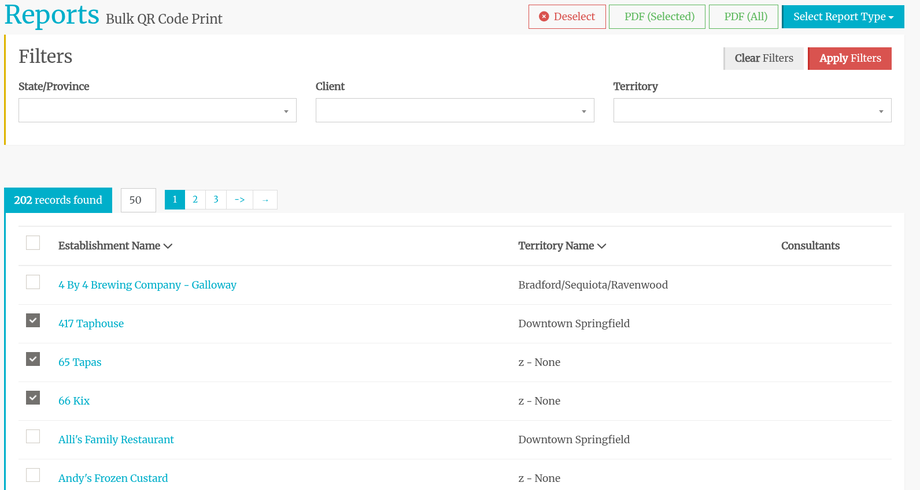Click the next page arrow
The height and width of the screenshot is (490, 920).
(x=240, y=200)
